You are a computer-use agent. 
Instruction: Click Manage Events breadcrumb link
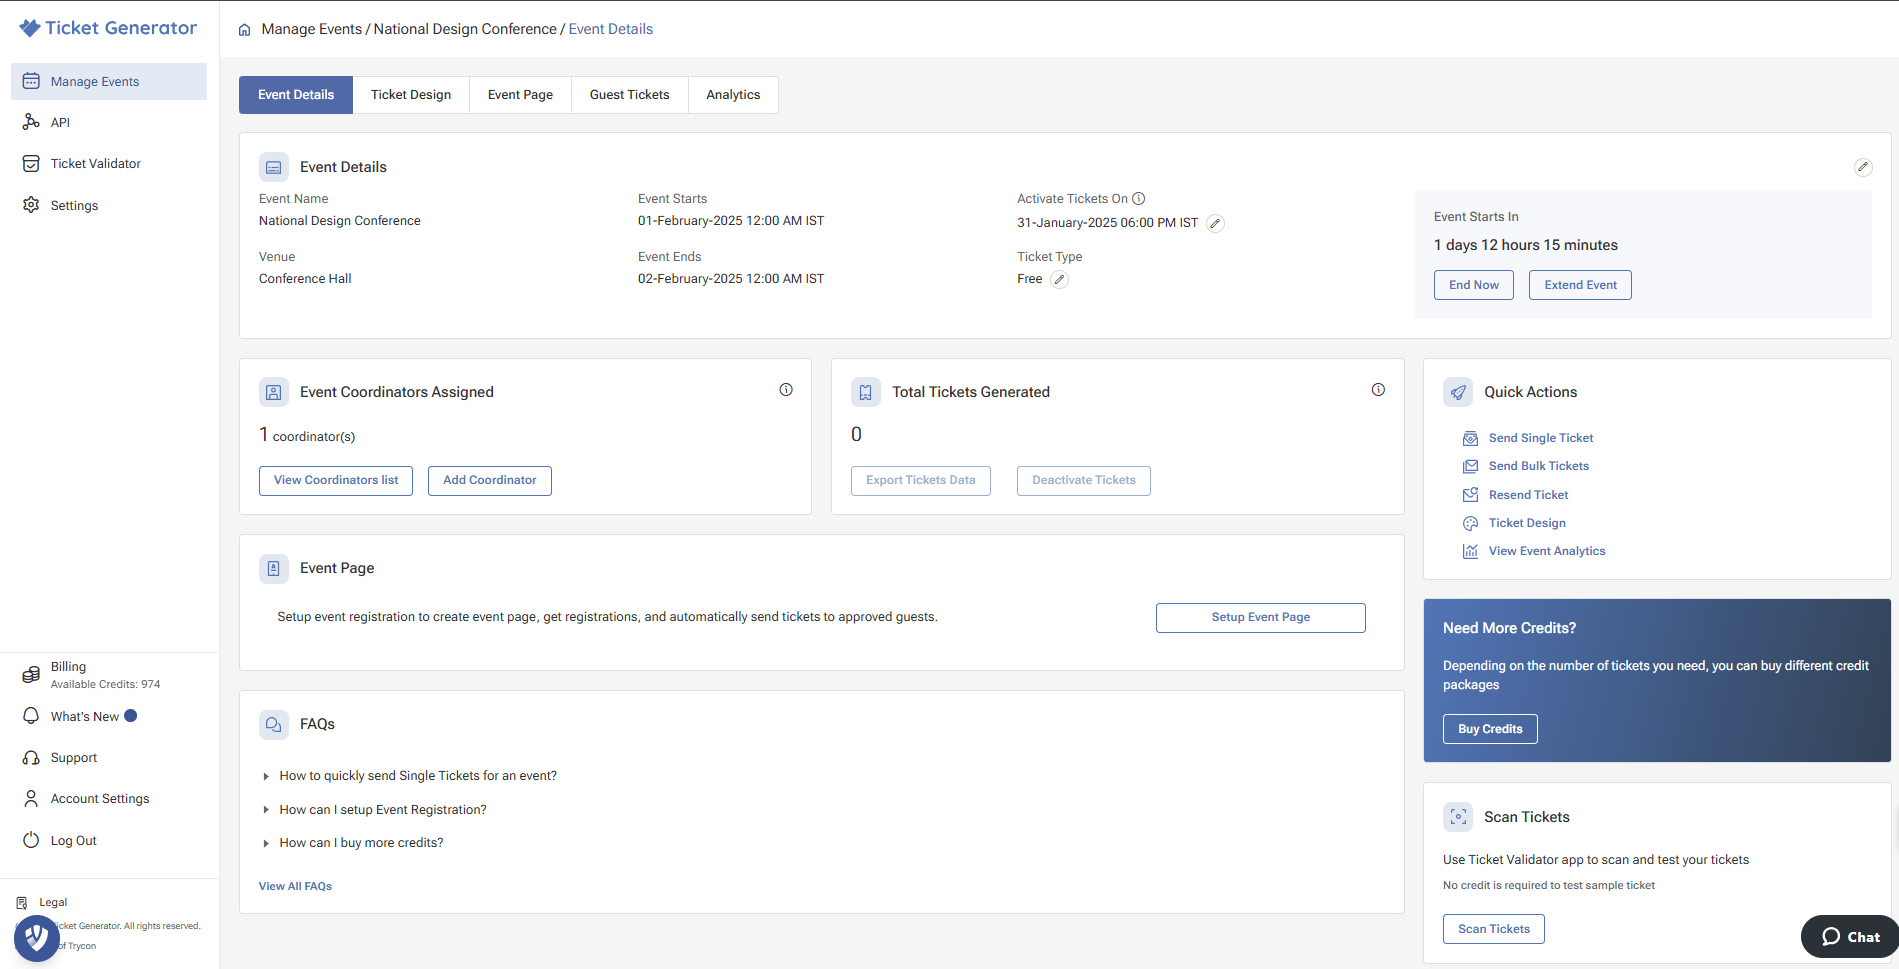tap(312, 29)
